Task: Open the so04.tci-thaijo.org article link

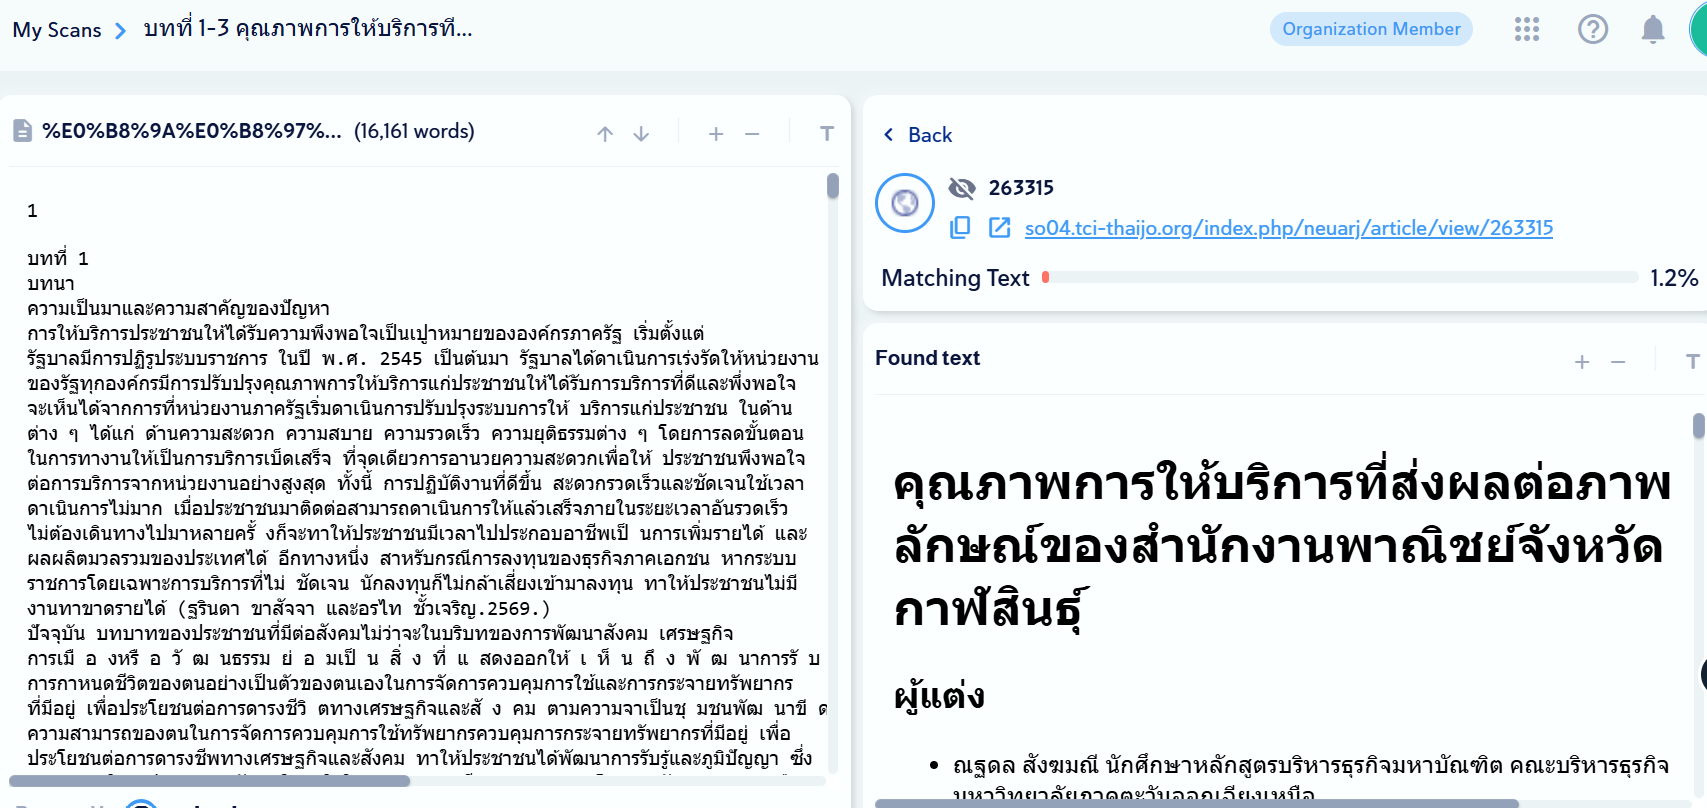Action: 1289,228
